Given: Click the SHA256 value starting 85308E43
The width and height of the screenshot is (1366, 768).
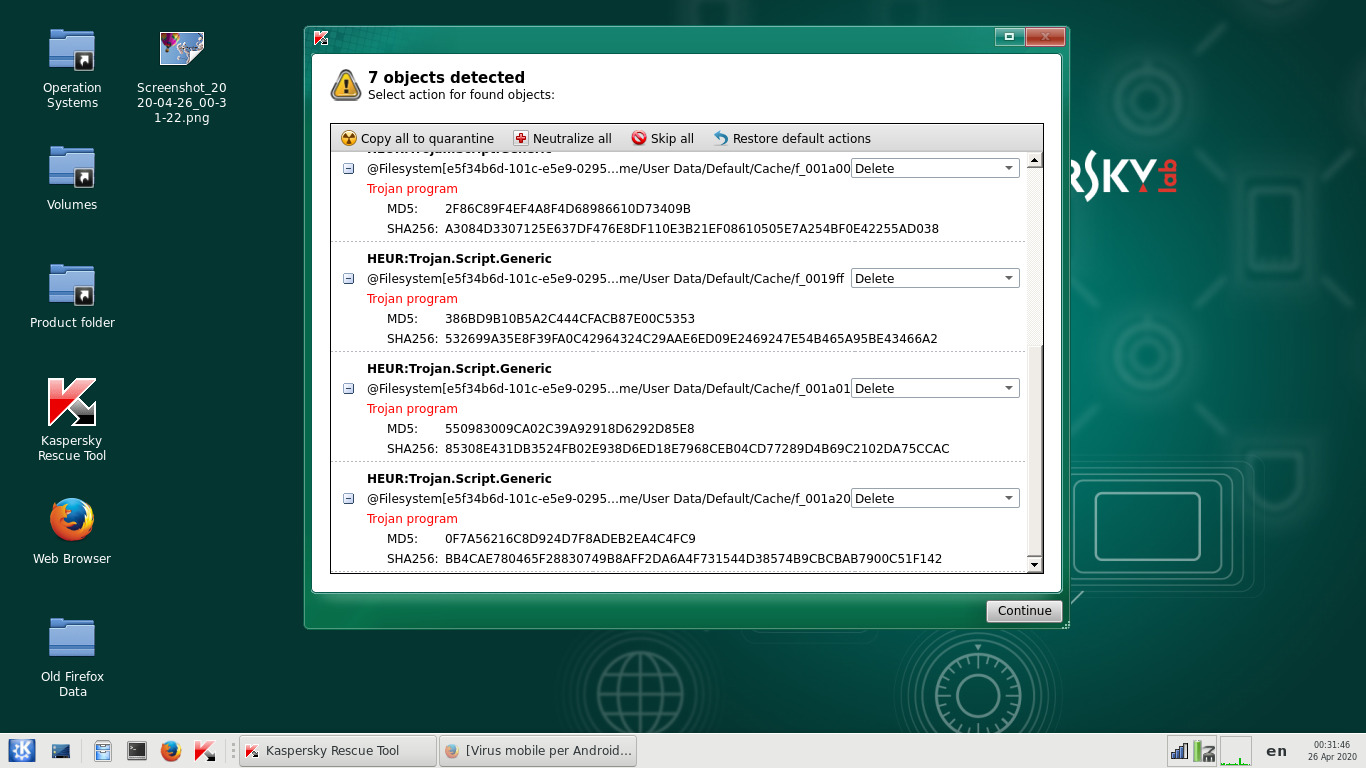Looking at the screenshot, I should 697,449.
